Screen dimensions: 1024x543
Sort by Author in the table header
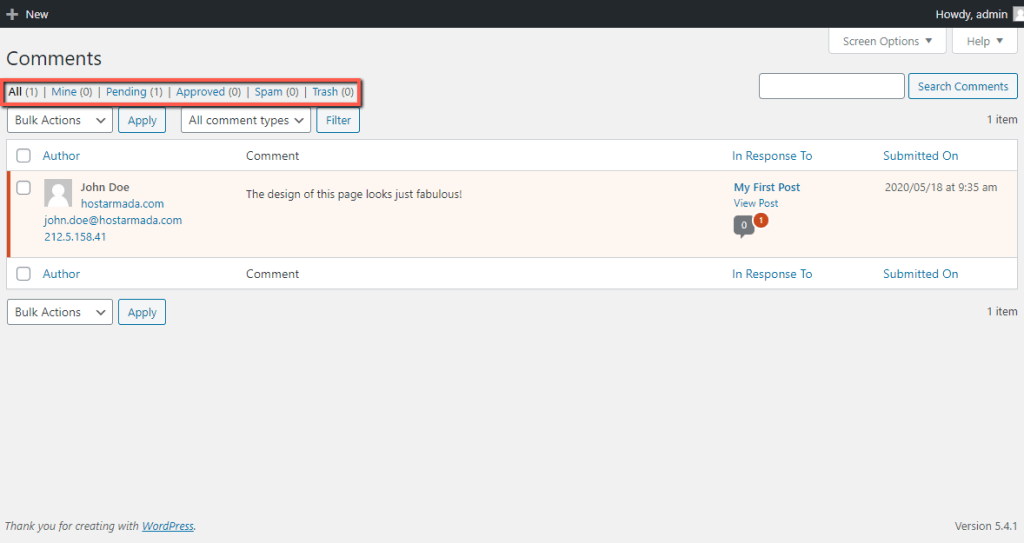61,156
